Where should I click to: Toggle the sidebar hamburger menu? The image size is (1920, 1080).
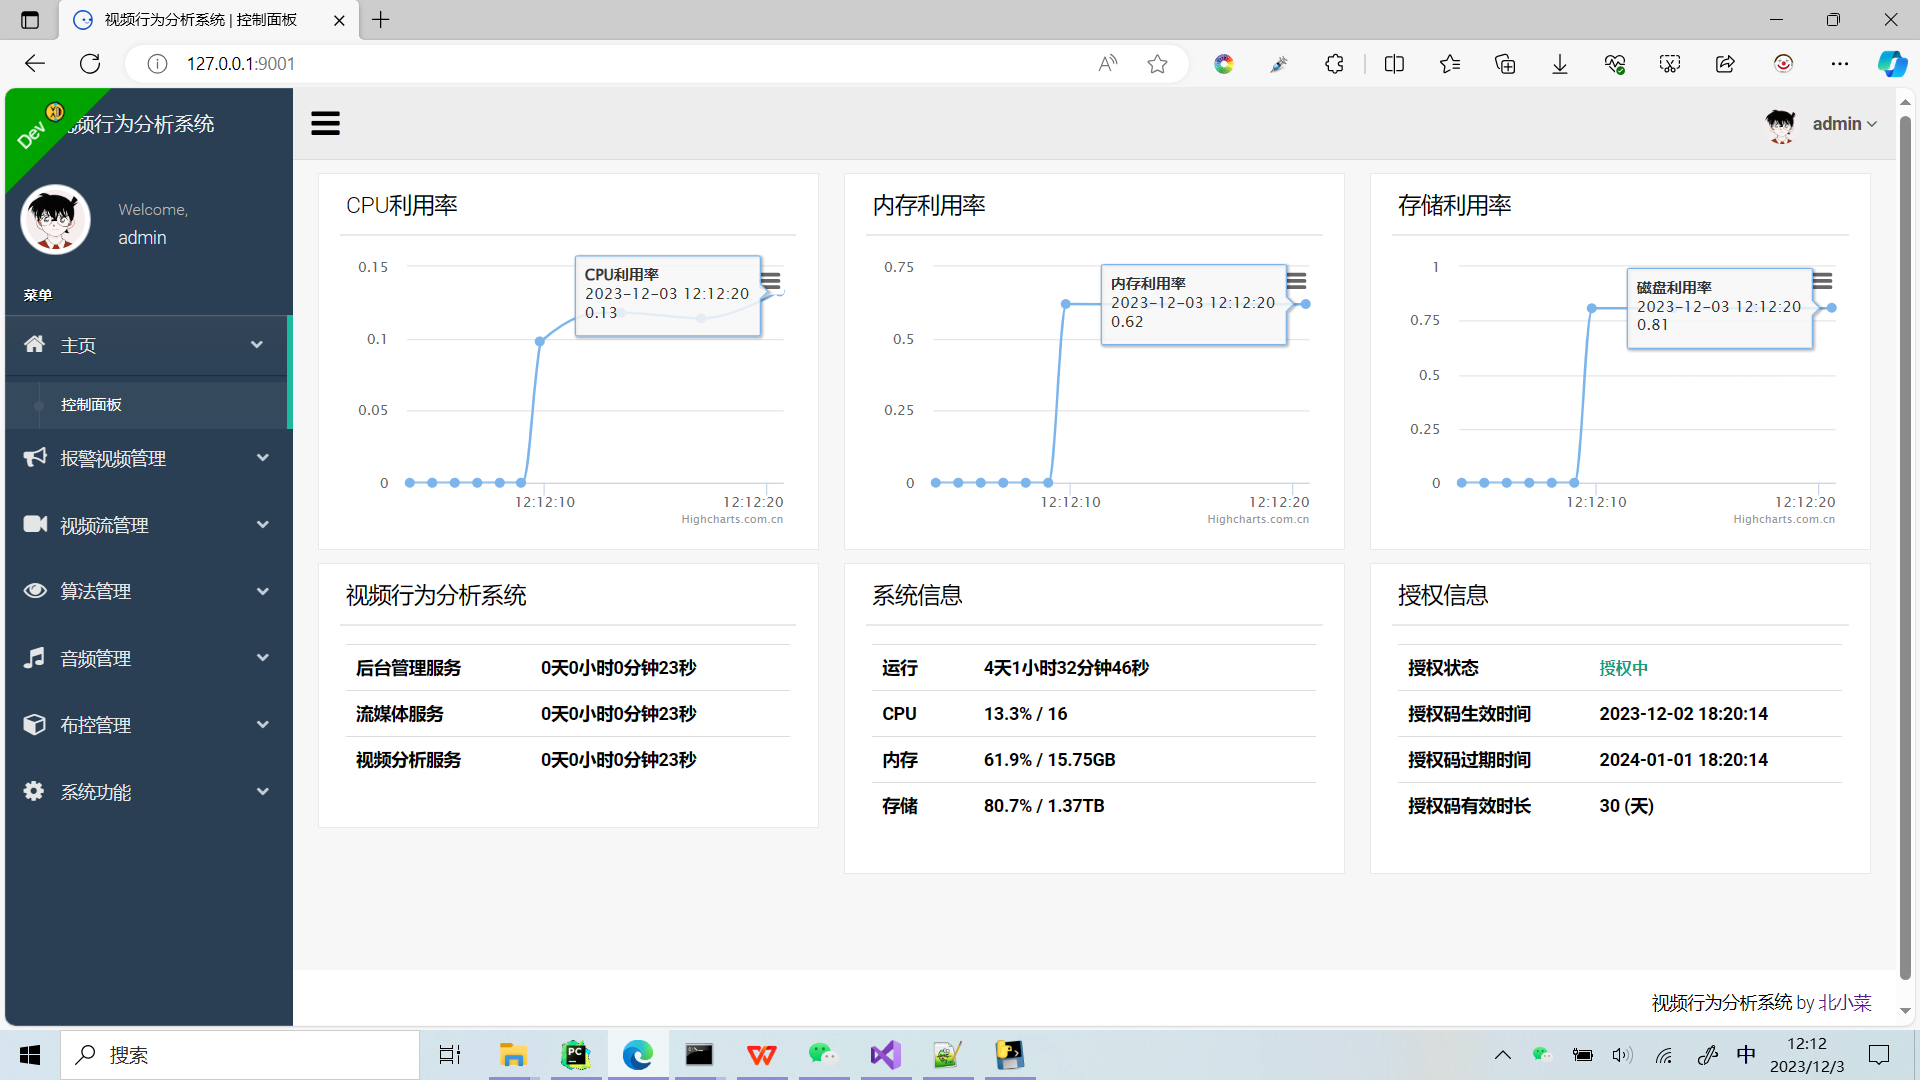(325, 123)
